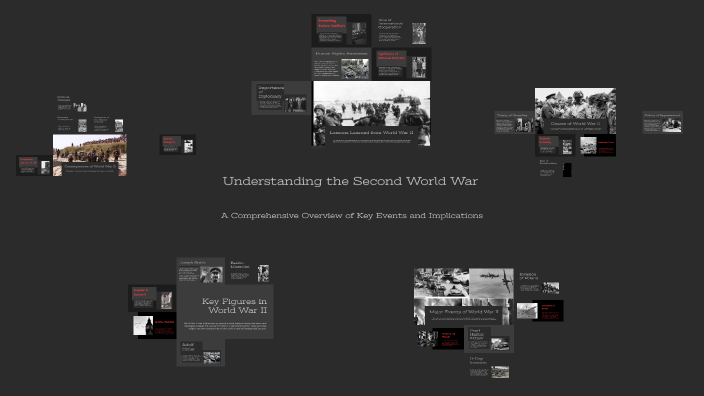Open the 'Benito Mussolini' slide
Image resolution: width=704 pixels, height=396 pixels.
(249, 271)
